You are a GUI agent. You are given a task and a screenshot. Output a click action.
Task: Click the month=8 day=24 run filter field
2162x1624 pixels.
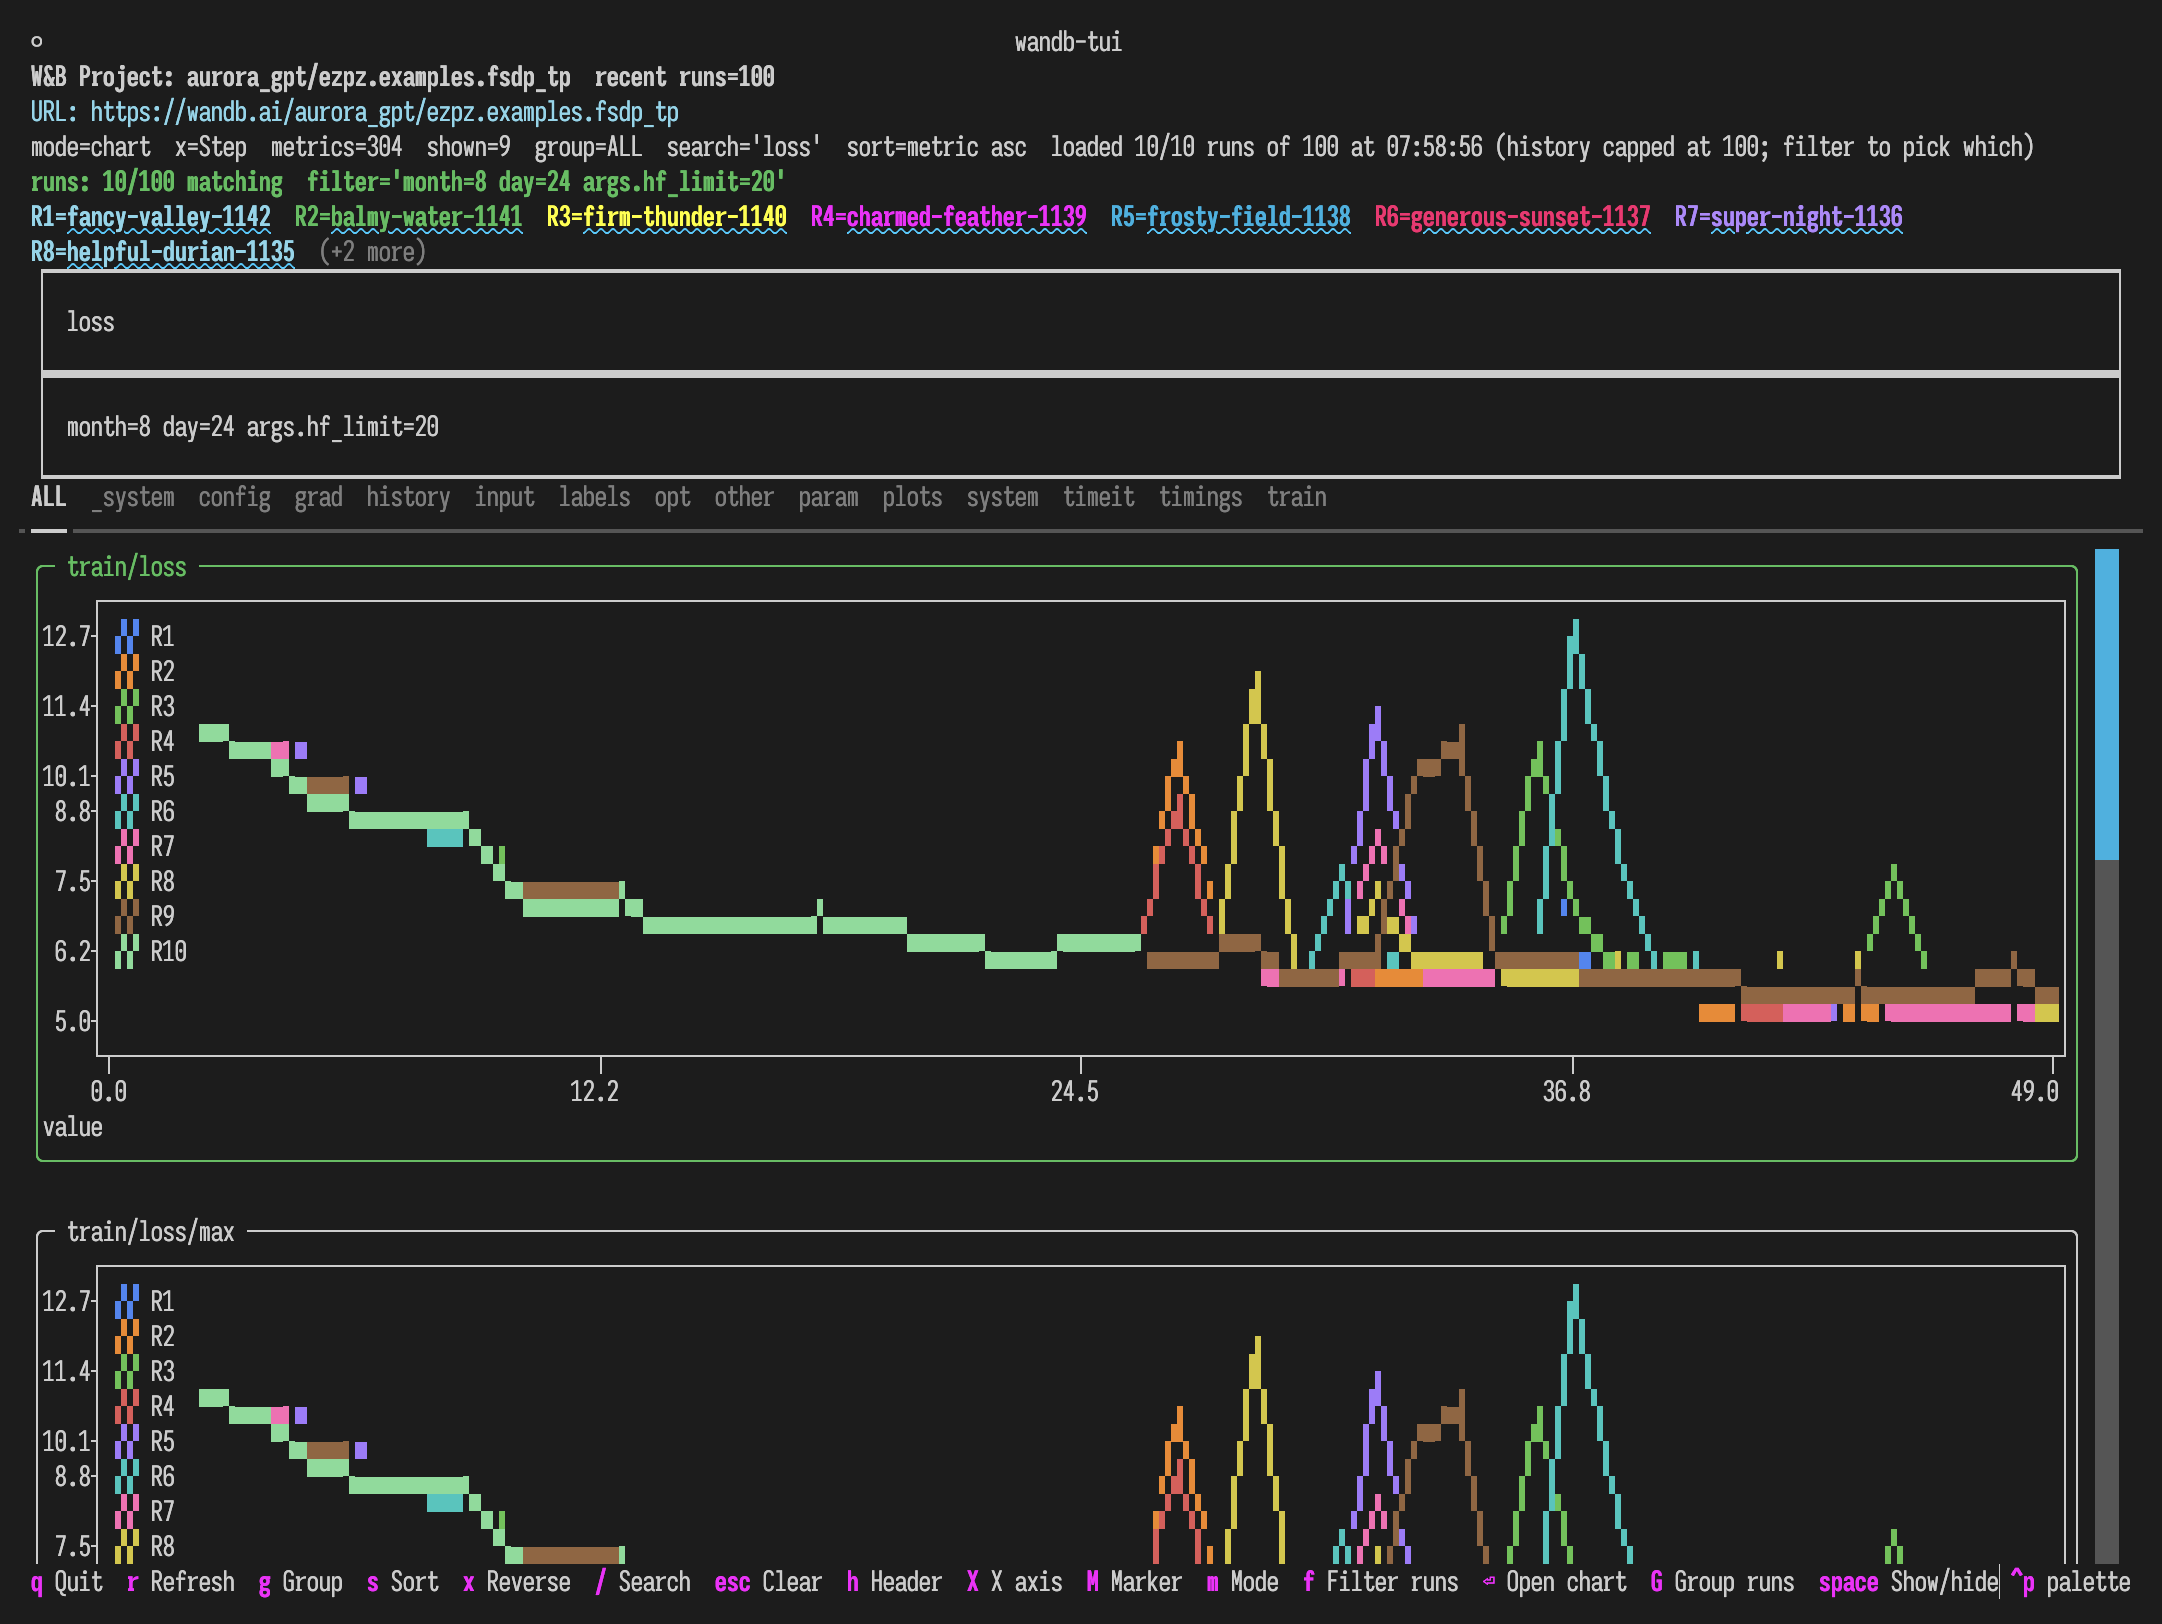pyautogui.click(x=1080, y=427)
